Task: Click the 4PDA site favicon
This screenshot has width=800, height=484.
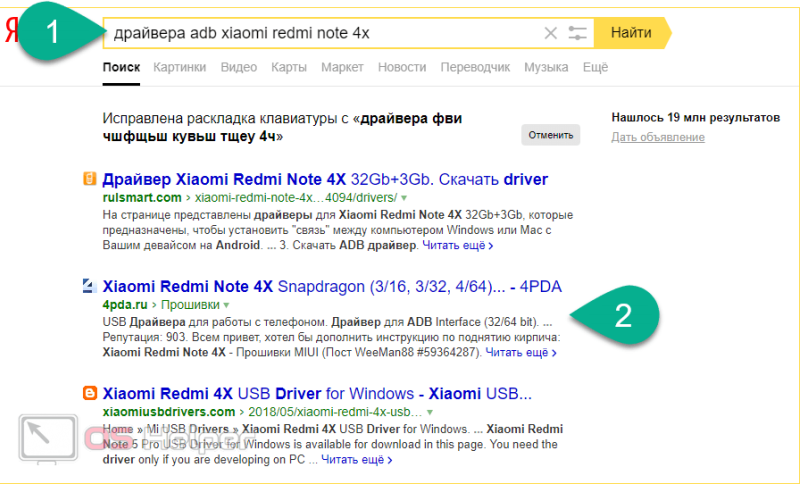Action: coord(89,286)
